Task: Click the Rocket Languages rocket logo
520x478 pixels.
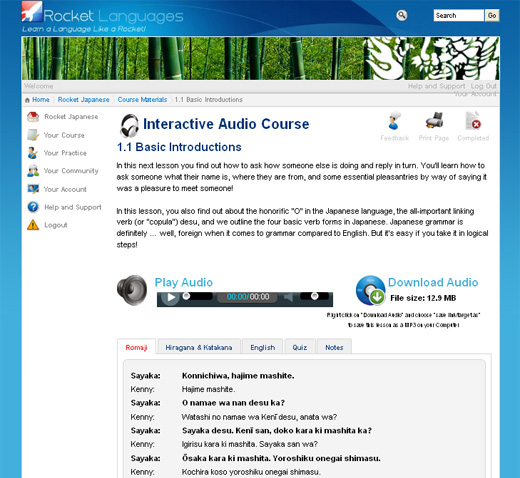Action: point(32,11)
